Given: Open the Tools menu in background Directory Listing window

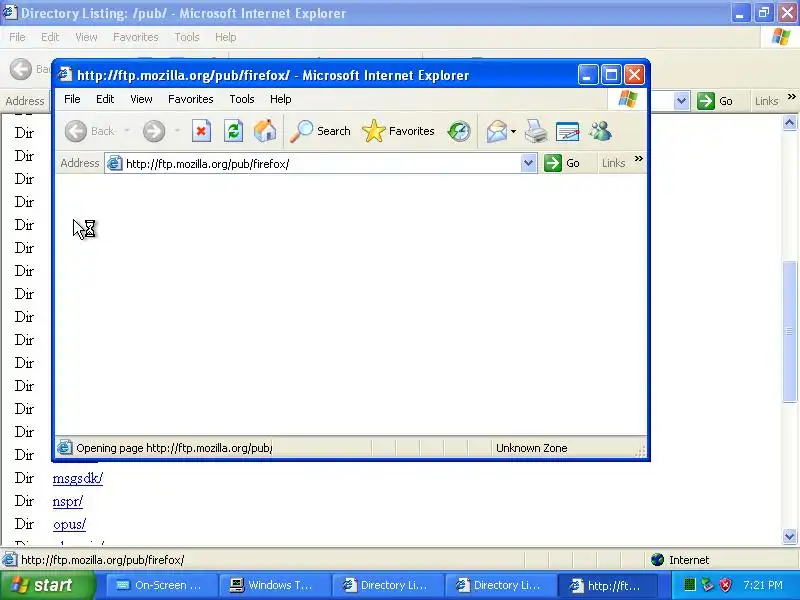Looking at the screenshot, I should point(187,37).
